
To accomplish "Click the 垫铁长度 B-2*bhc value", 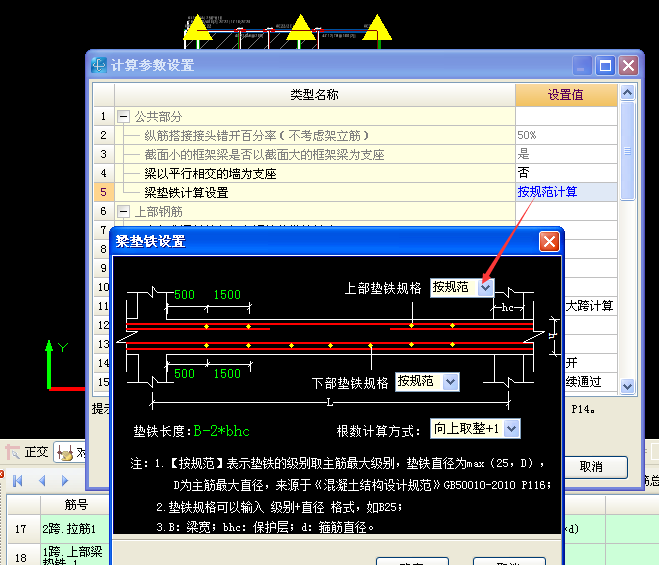I will [221, 431].
